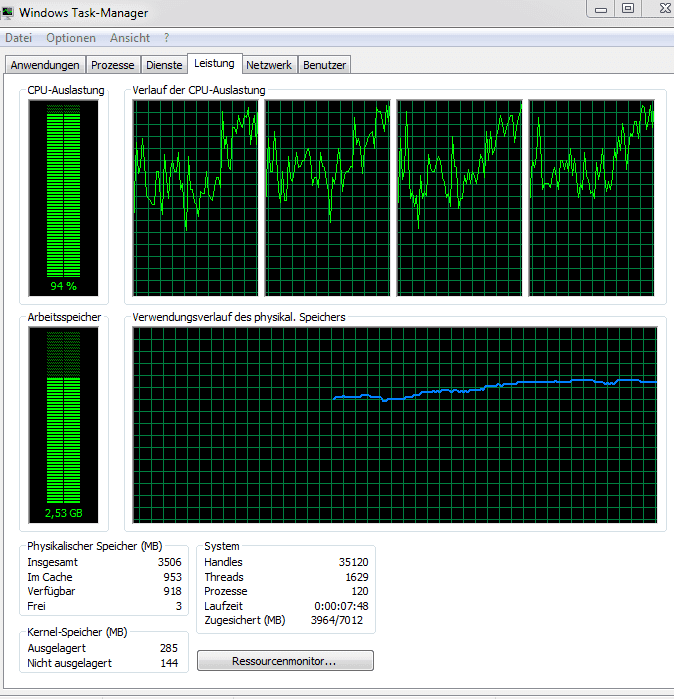Image resolution: width=674 pixels, height=699 pixels.
Task: Click the Ausgelagert value 285
Action: [169, 648]
